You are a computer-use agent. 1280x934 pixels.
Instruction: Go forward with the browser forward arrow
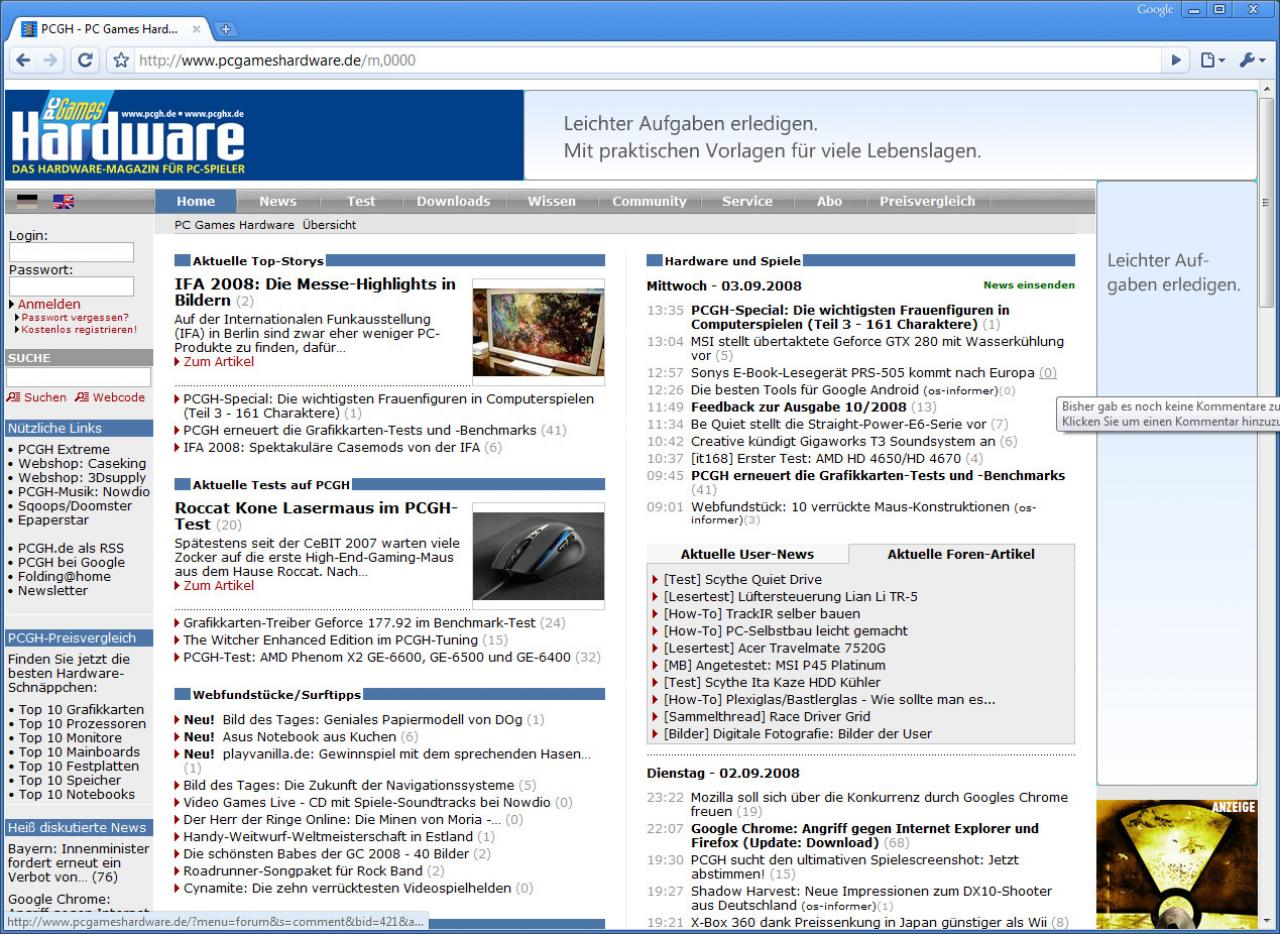tap(50, 60)
